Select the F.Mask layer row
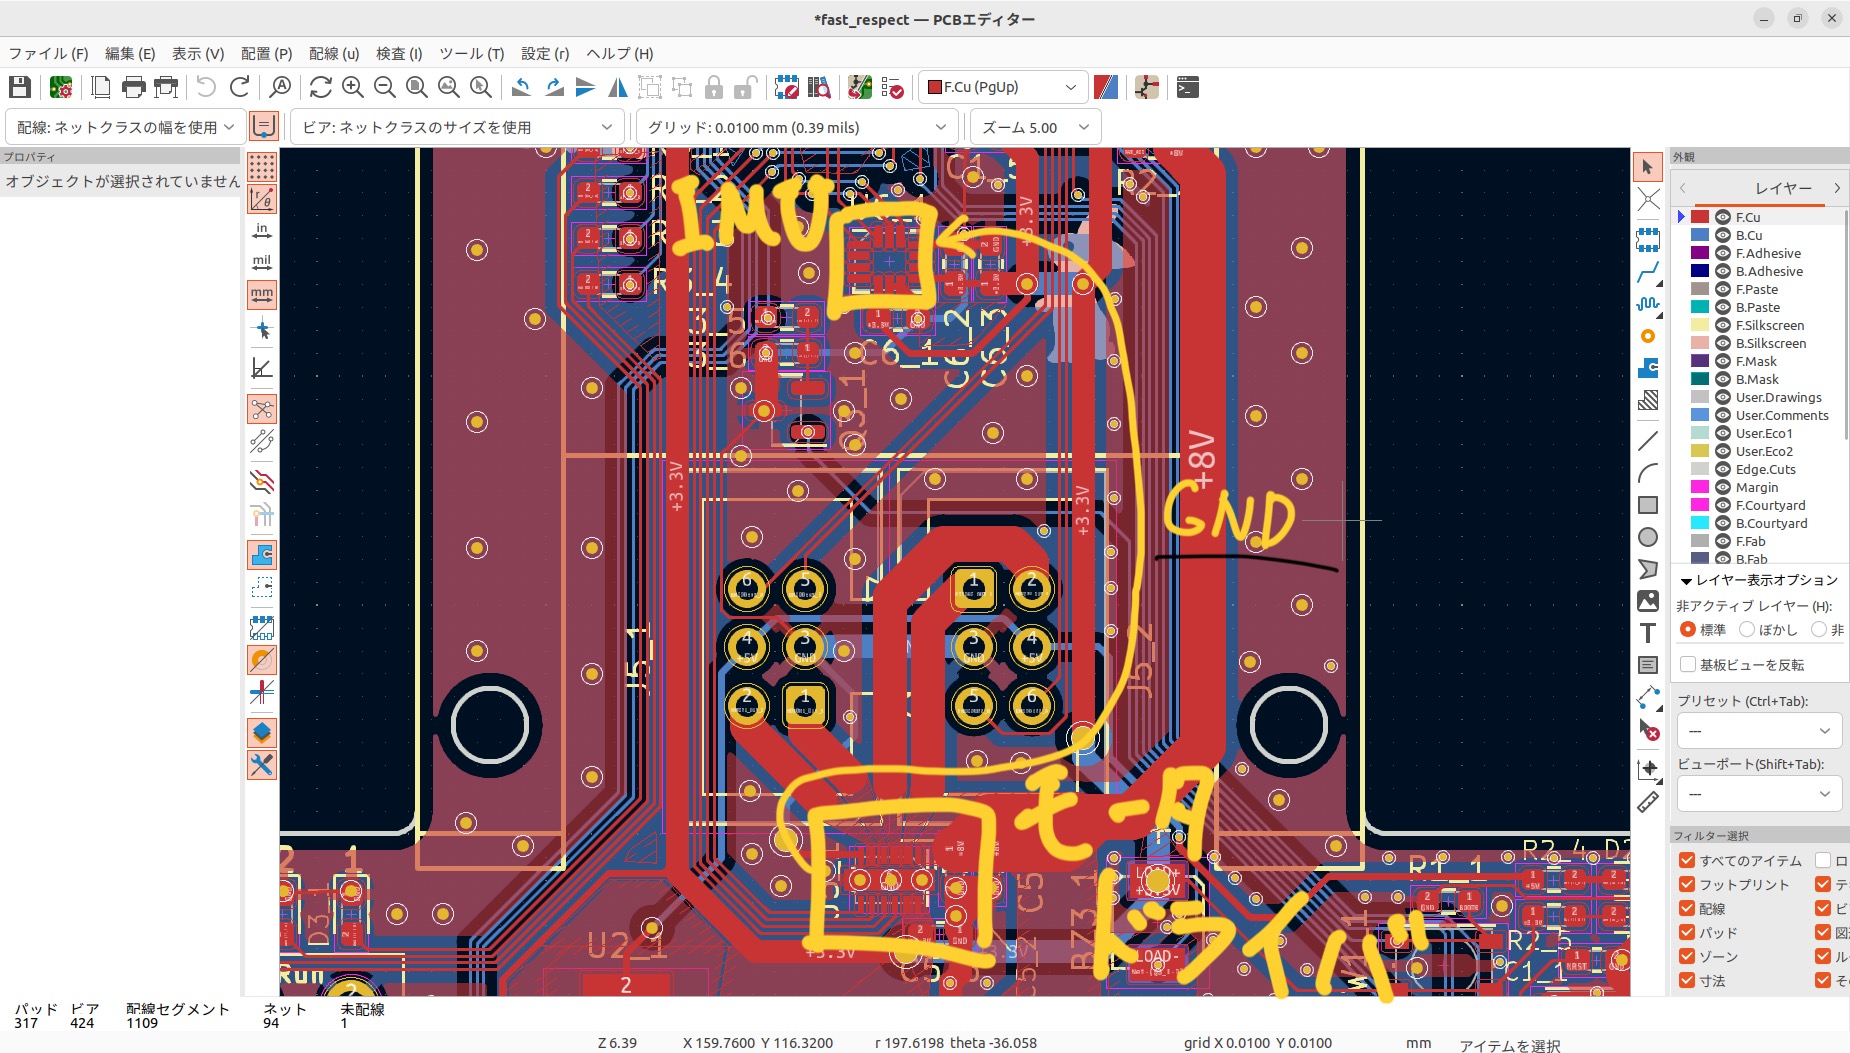Image resolution: width=1850 pixels, height=1053 pixels. [1760, 361]
